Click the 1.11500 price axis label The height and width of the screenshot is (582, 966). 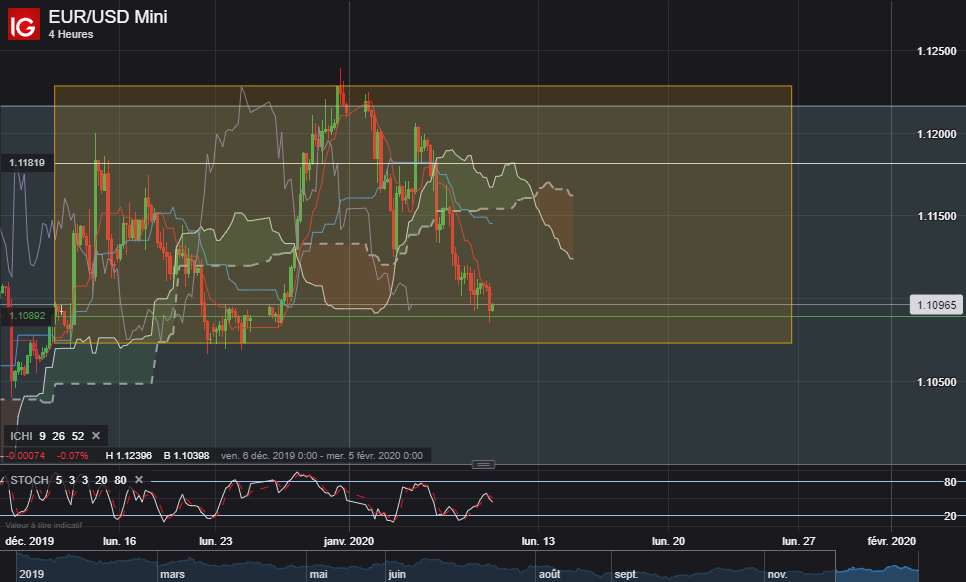coord(936,216)
